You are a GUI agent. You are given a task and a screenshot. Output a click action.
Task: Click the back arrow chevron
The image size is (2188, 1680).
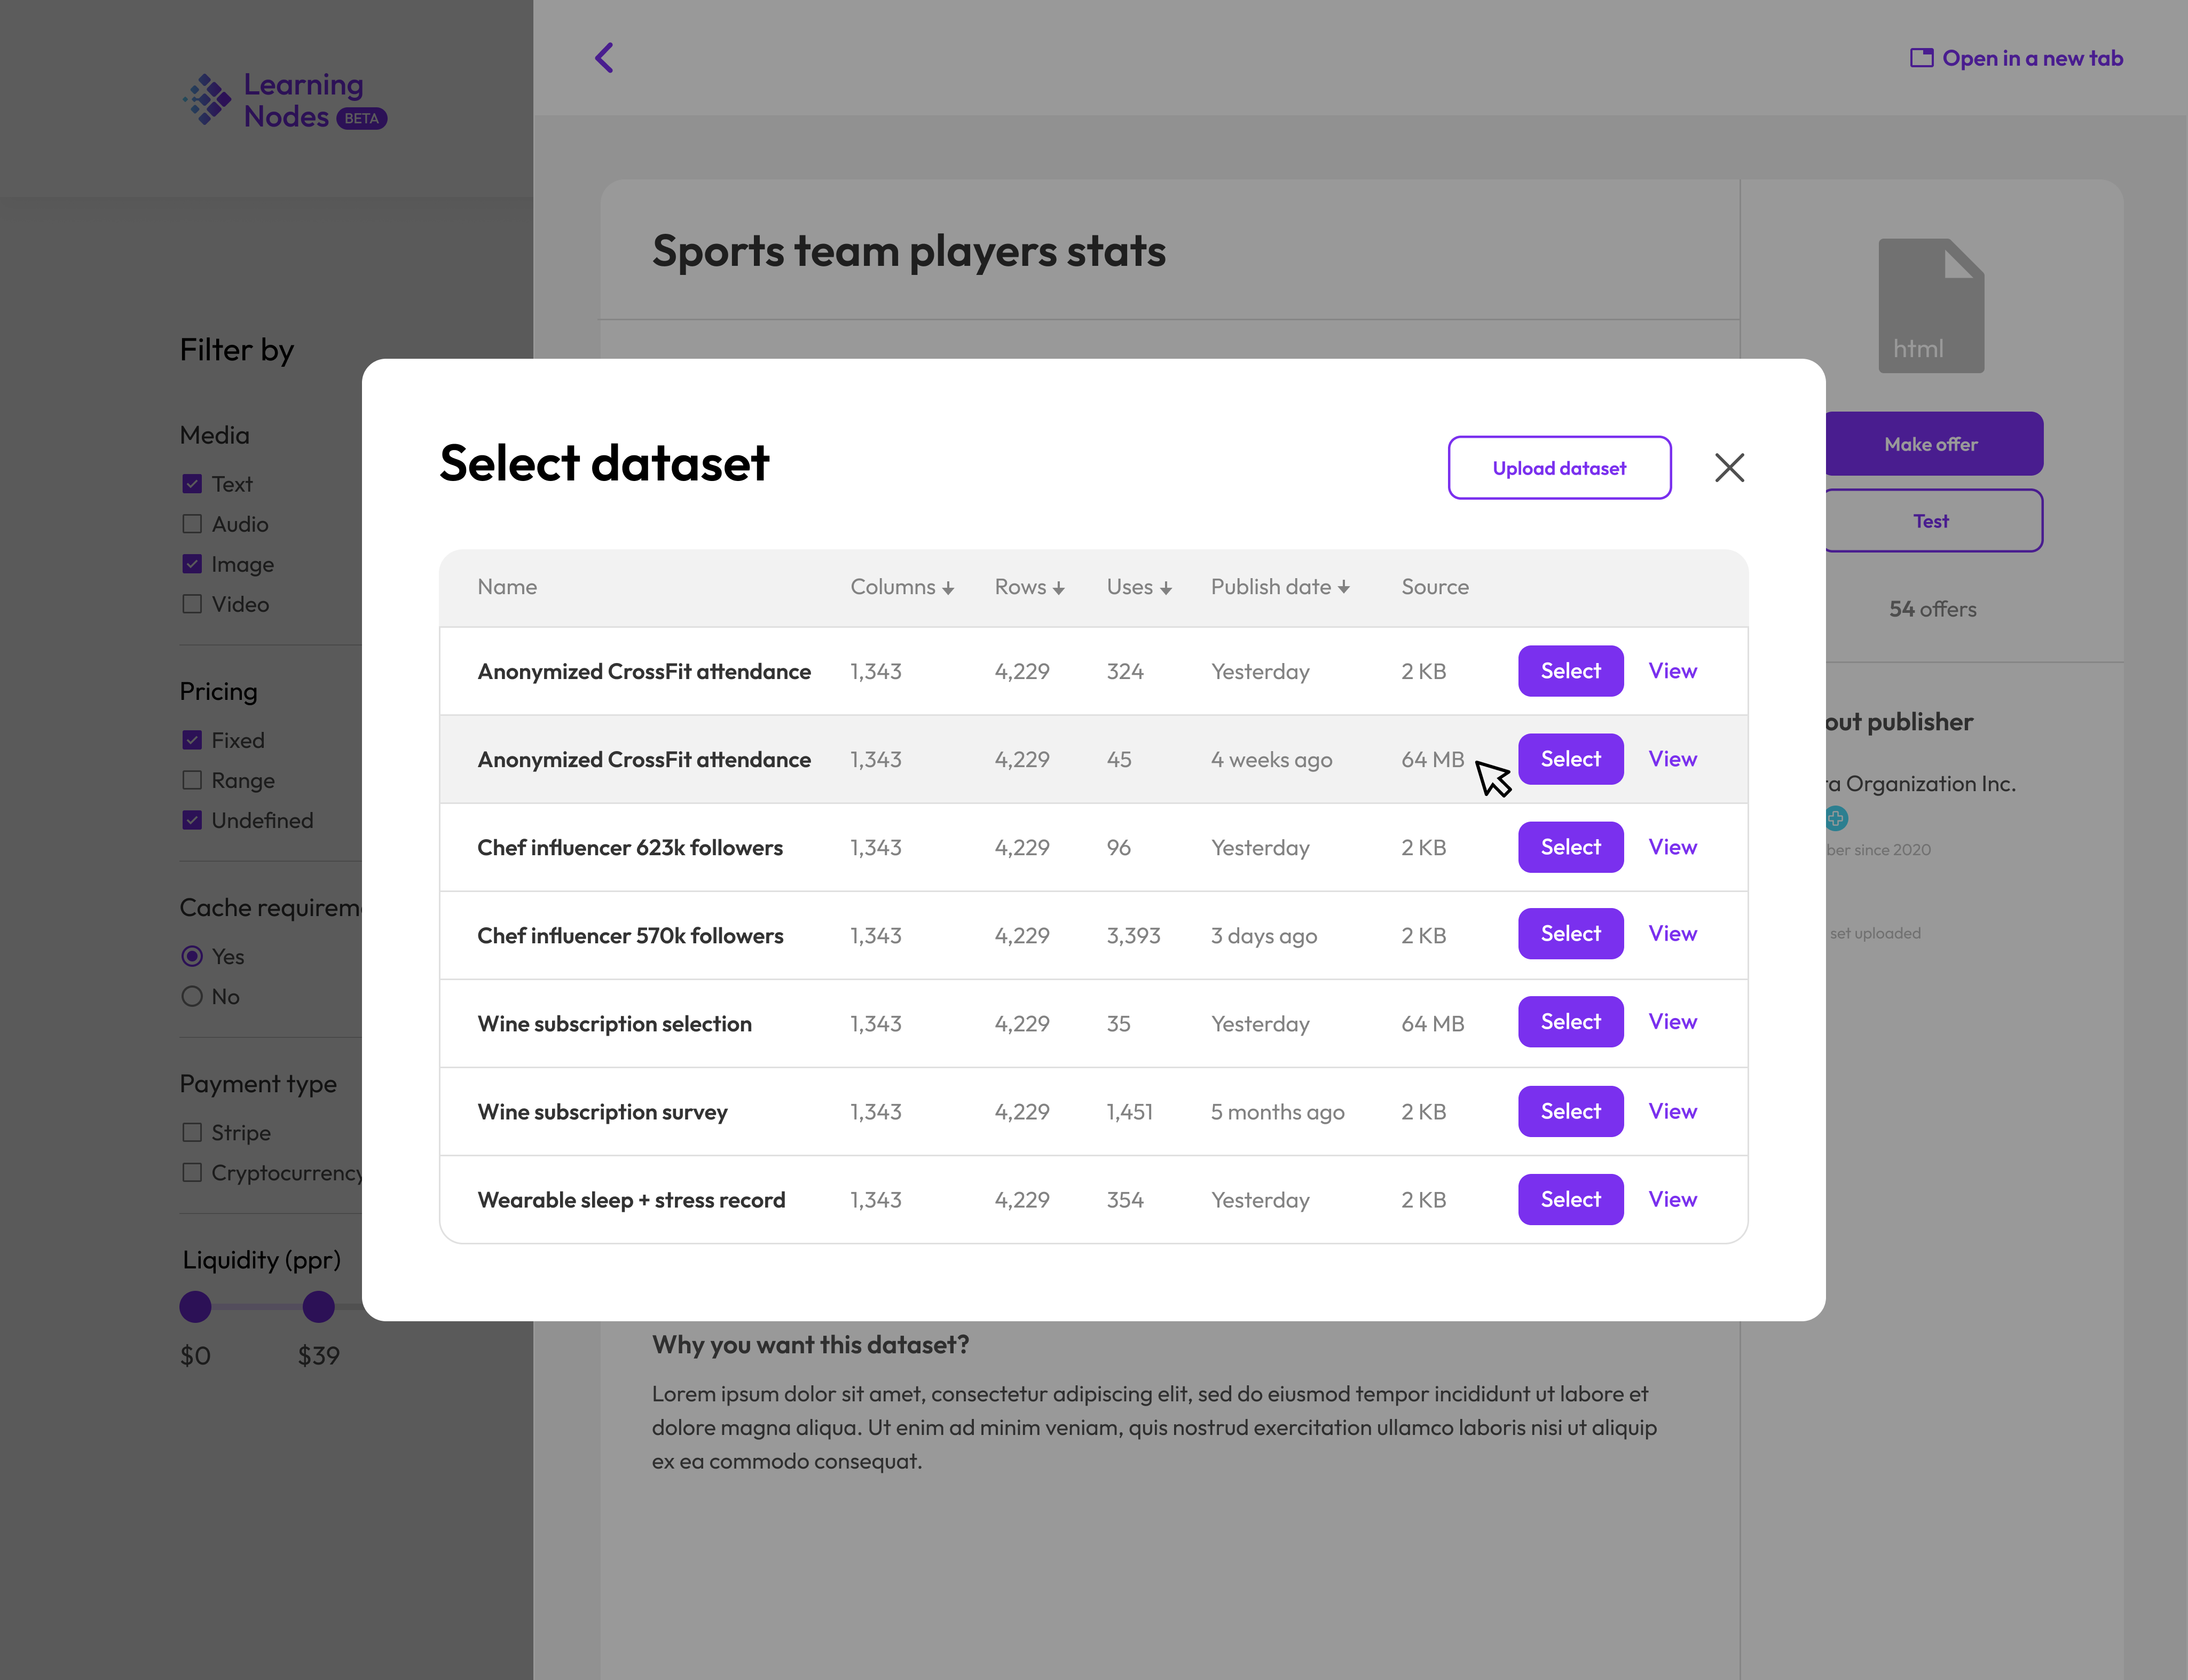[604, 57]
